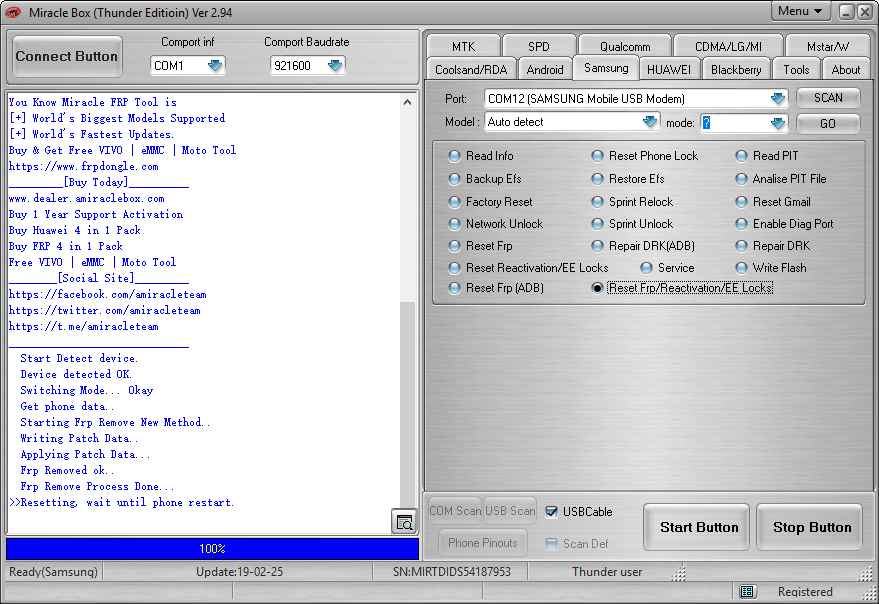Click the facebook.com/amiracleteam log line

[x=108, y=294]
